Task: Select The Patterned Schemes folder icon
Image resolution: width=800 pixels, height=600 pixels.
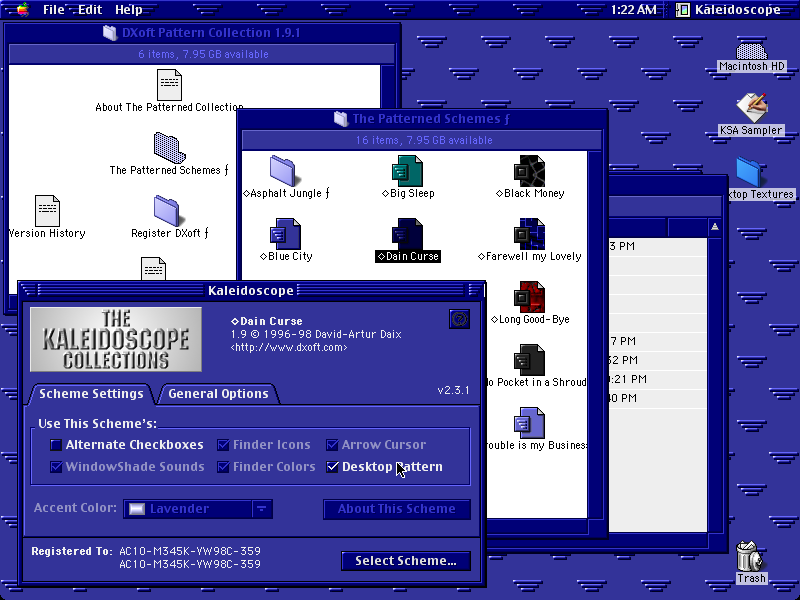Action: [x=169, y=148]
